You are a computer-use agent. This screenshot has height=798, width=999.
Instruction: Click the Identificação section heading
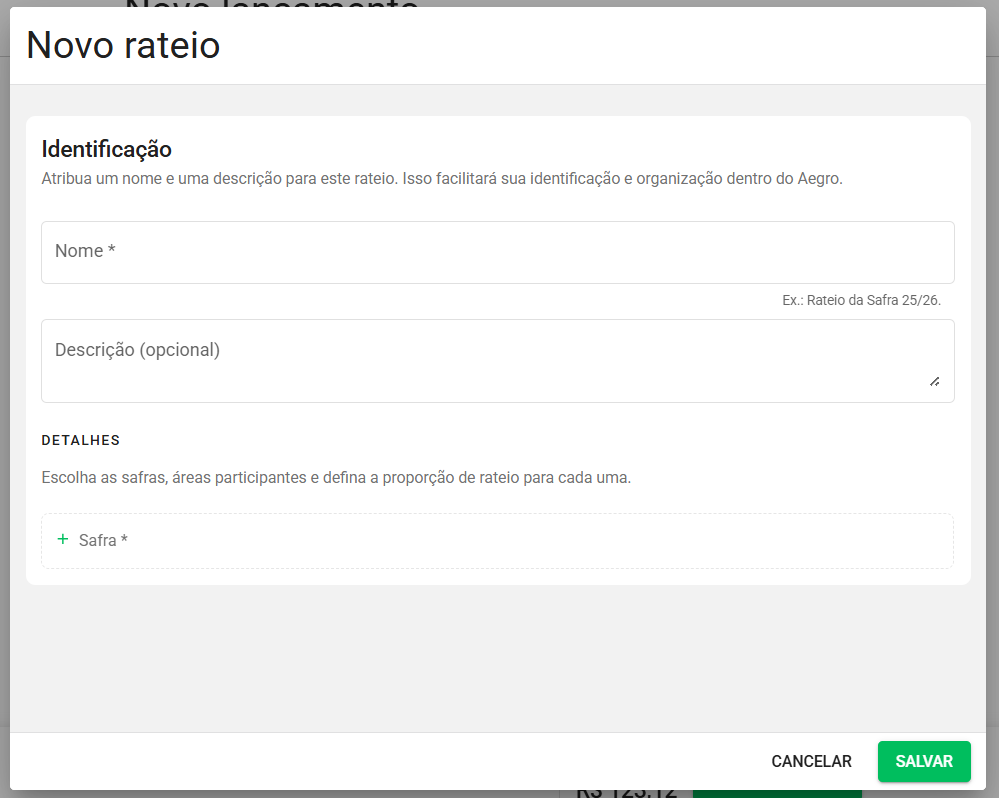[x=106, y=149]
